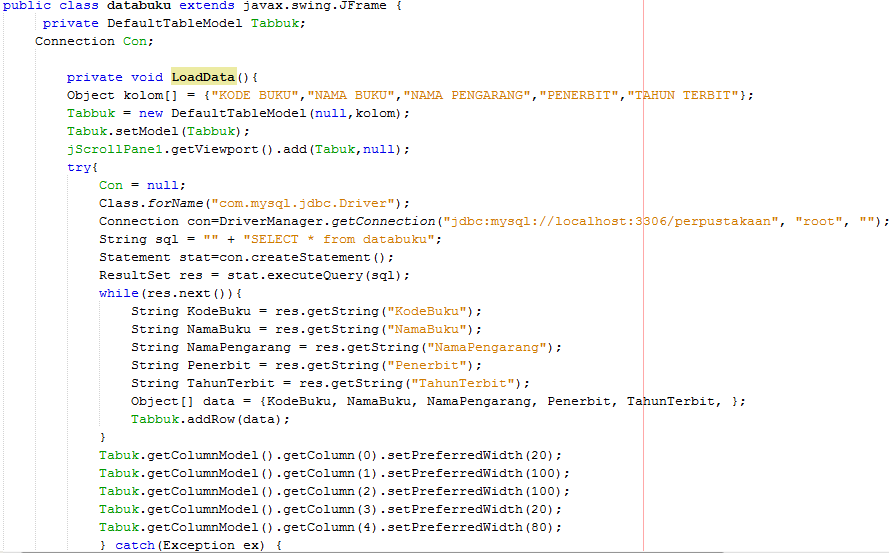
Task: Click the catch keyword
Action: 135,546
